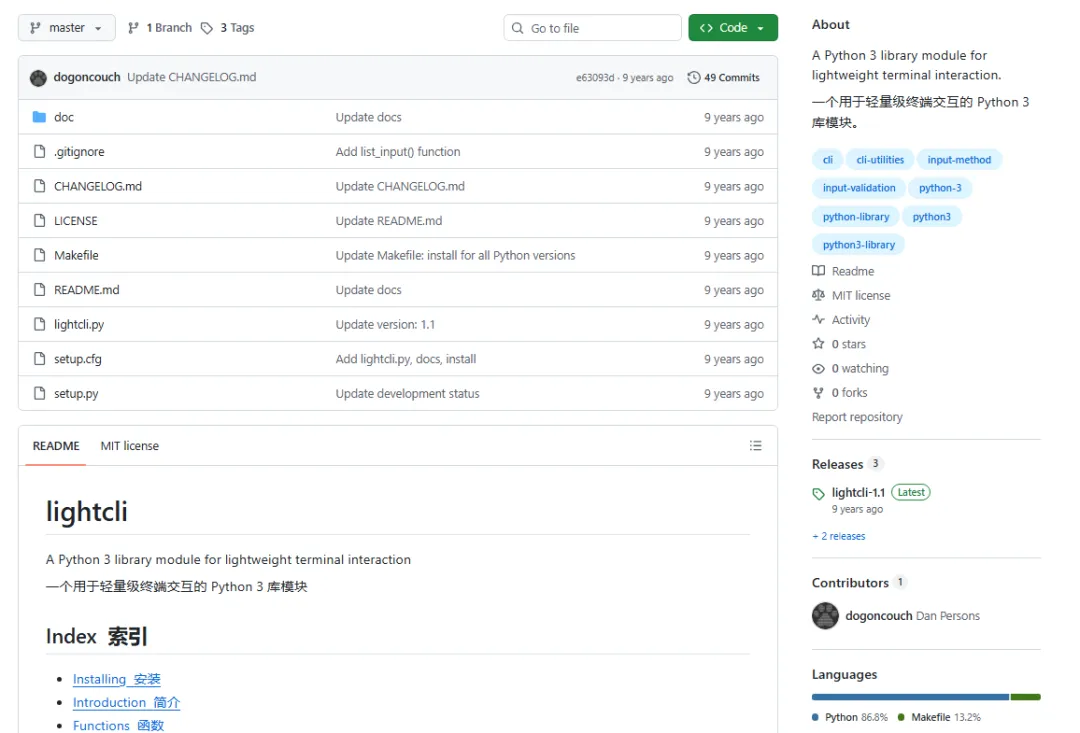The image size is (1080, 733).
Task: Click the file icon next to Makefile
Action: [x=39, y=255]
